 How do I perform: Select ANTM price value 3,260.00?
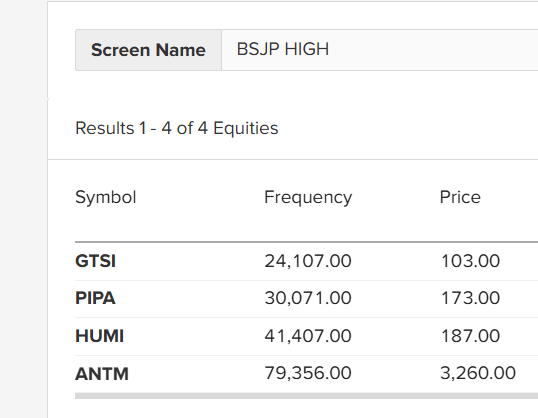click(x=478, y=373)
